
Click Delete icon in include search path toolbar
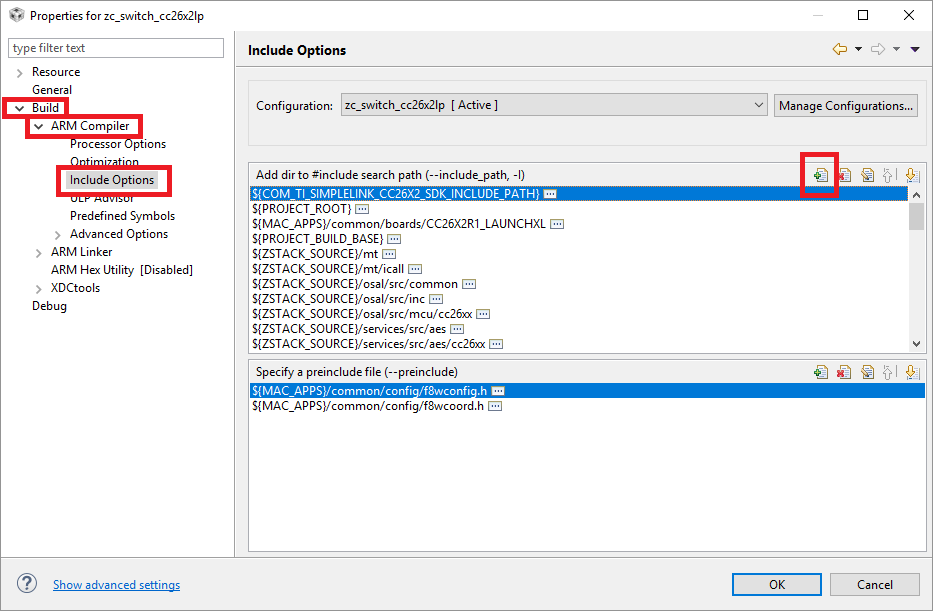844,175
